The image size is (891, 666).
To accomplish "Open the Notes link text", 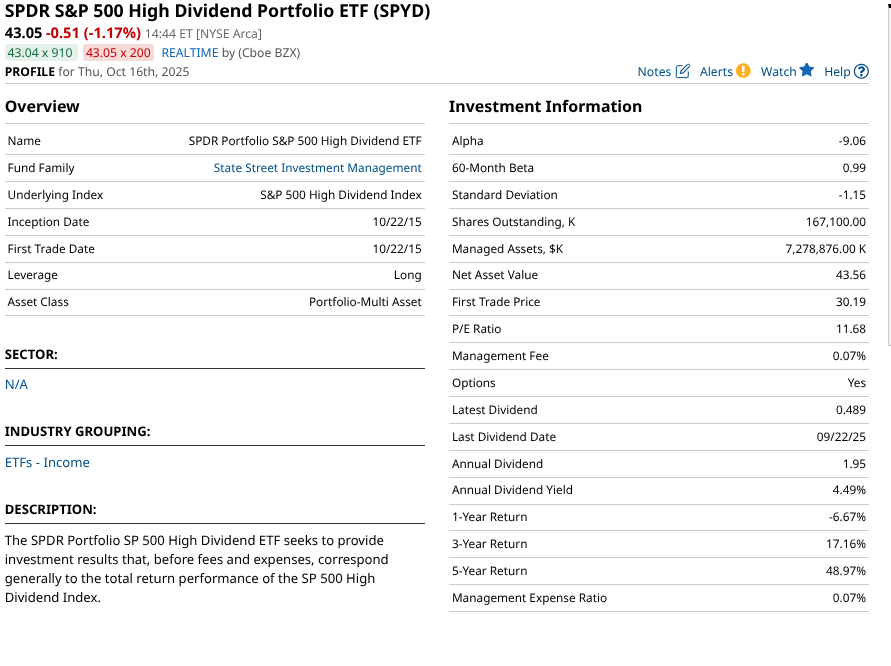I will pyautogui.click(x=654, y=72).
